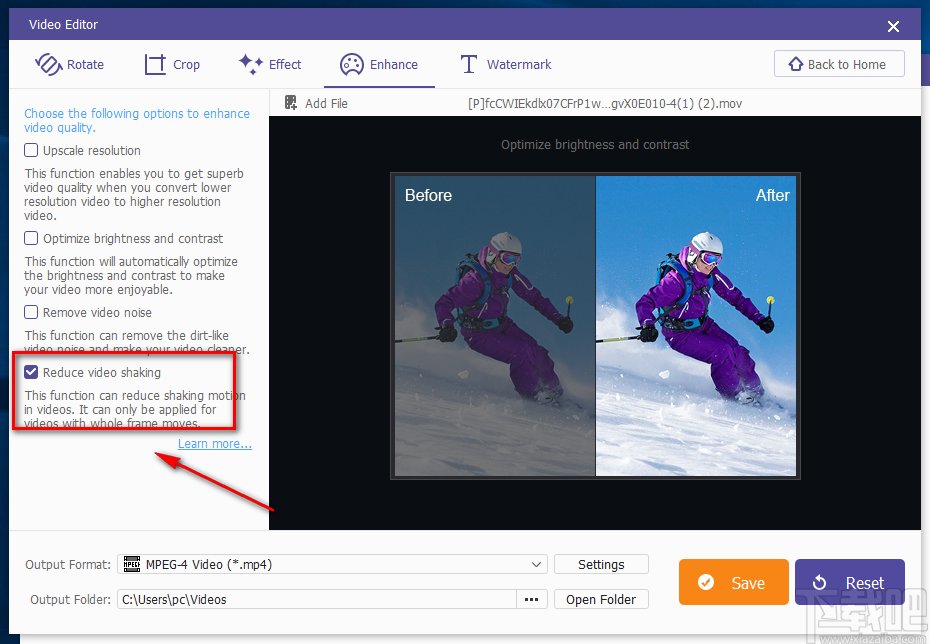The width and height of the screenshot is (930, 644).
Task: Open the MPEG-4 Video format combo box
Action: click(x=332, y=564)
